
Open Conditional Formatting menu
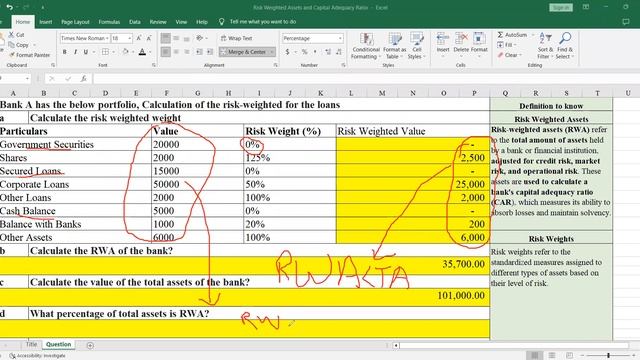point(366,46)
